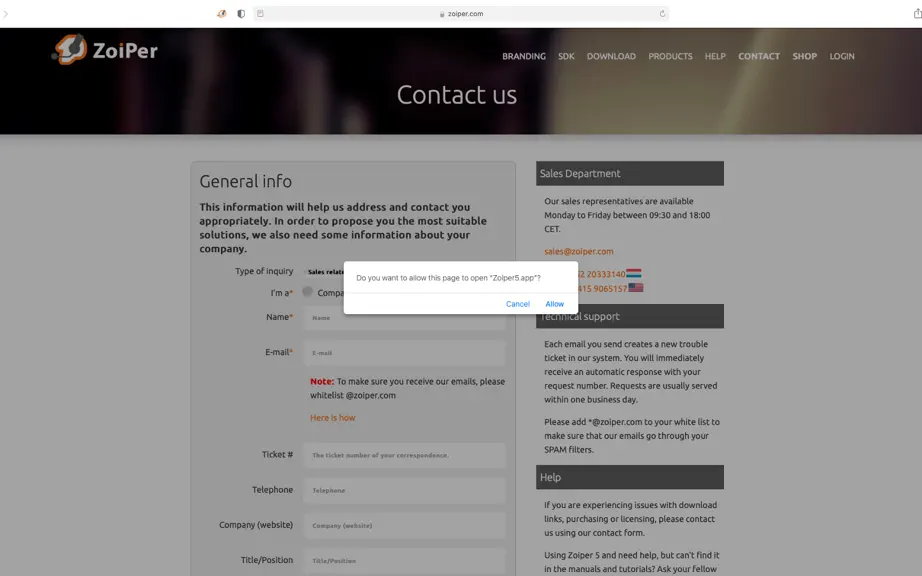This screenshot has height=576, width=922.
Task: Open the reader view icon in address bar
Action: point(260,14)
